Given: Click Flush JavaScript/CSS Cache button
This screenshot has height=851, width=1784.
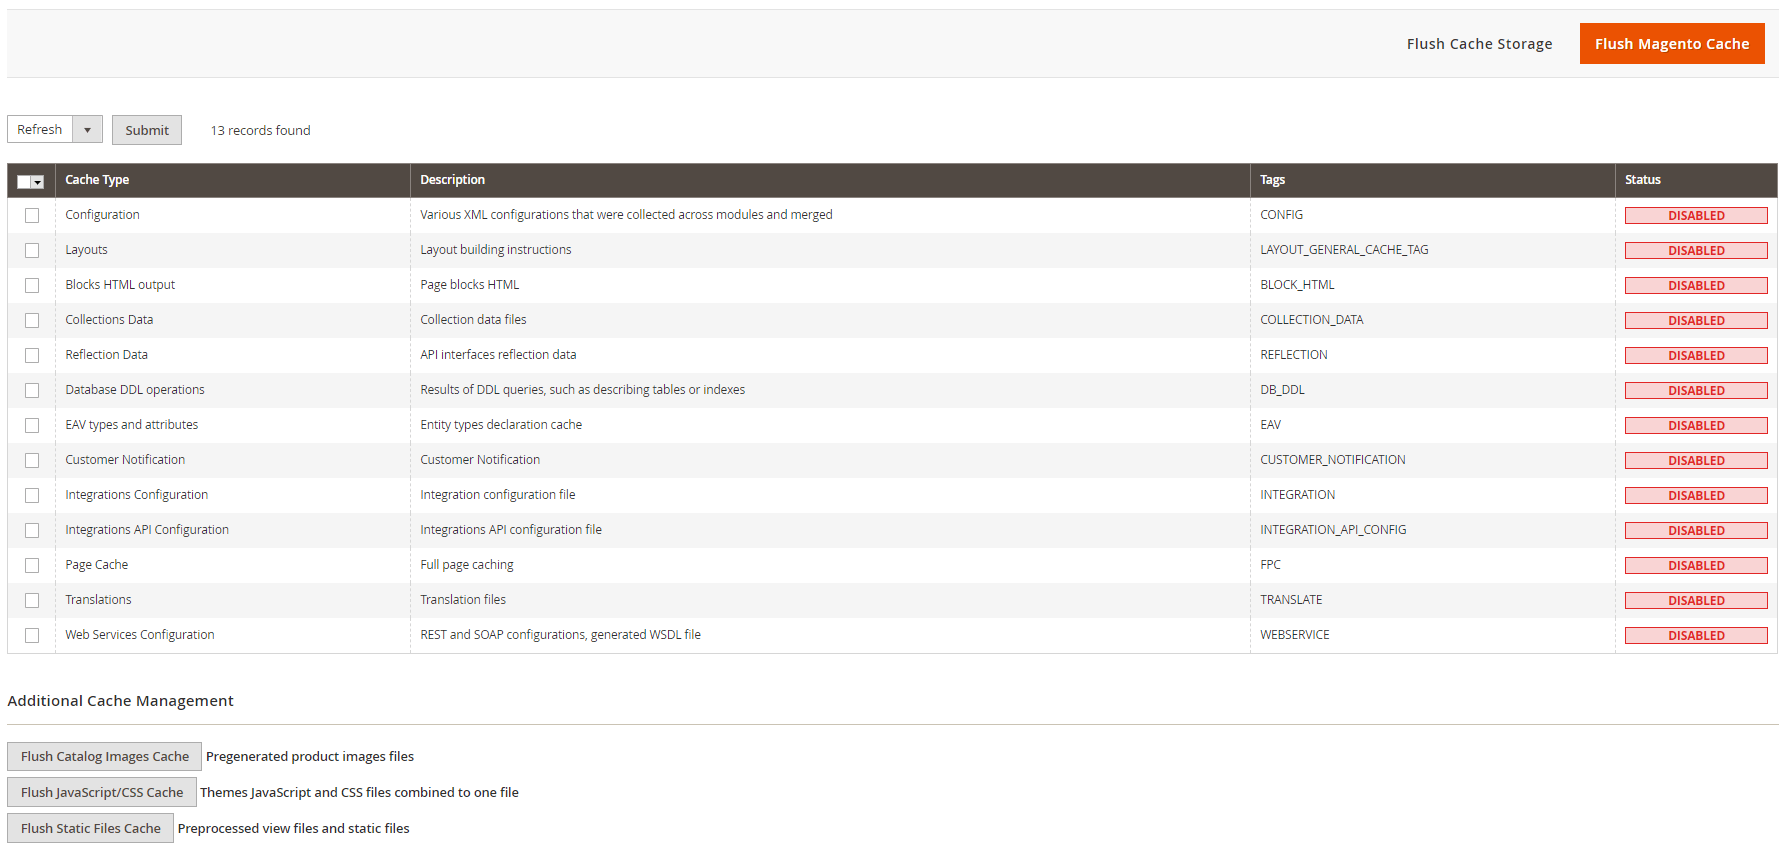Looking at the screenshot, I should point(102,792).
